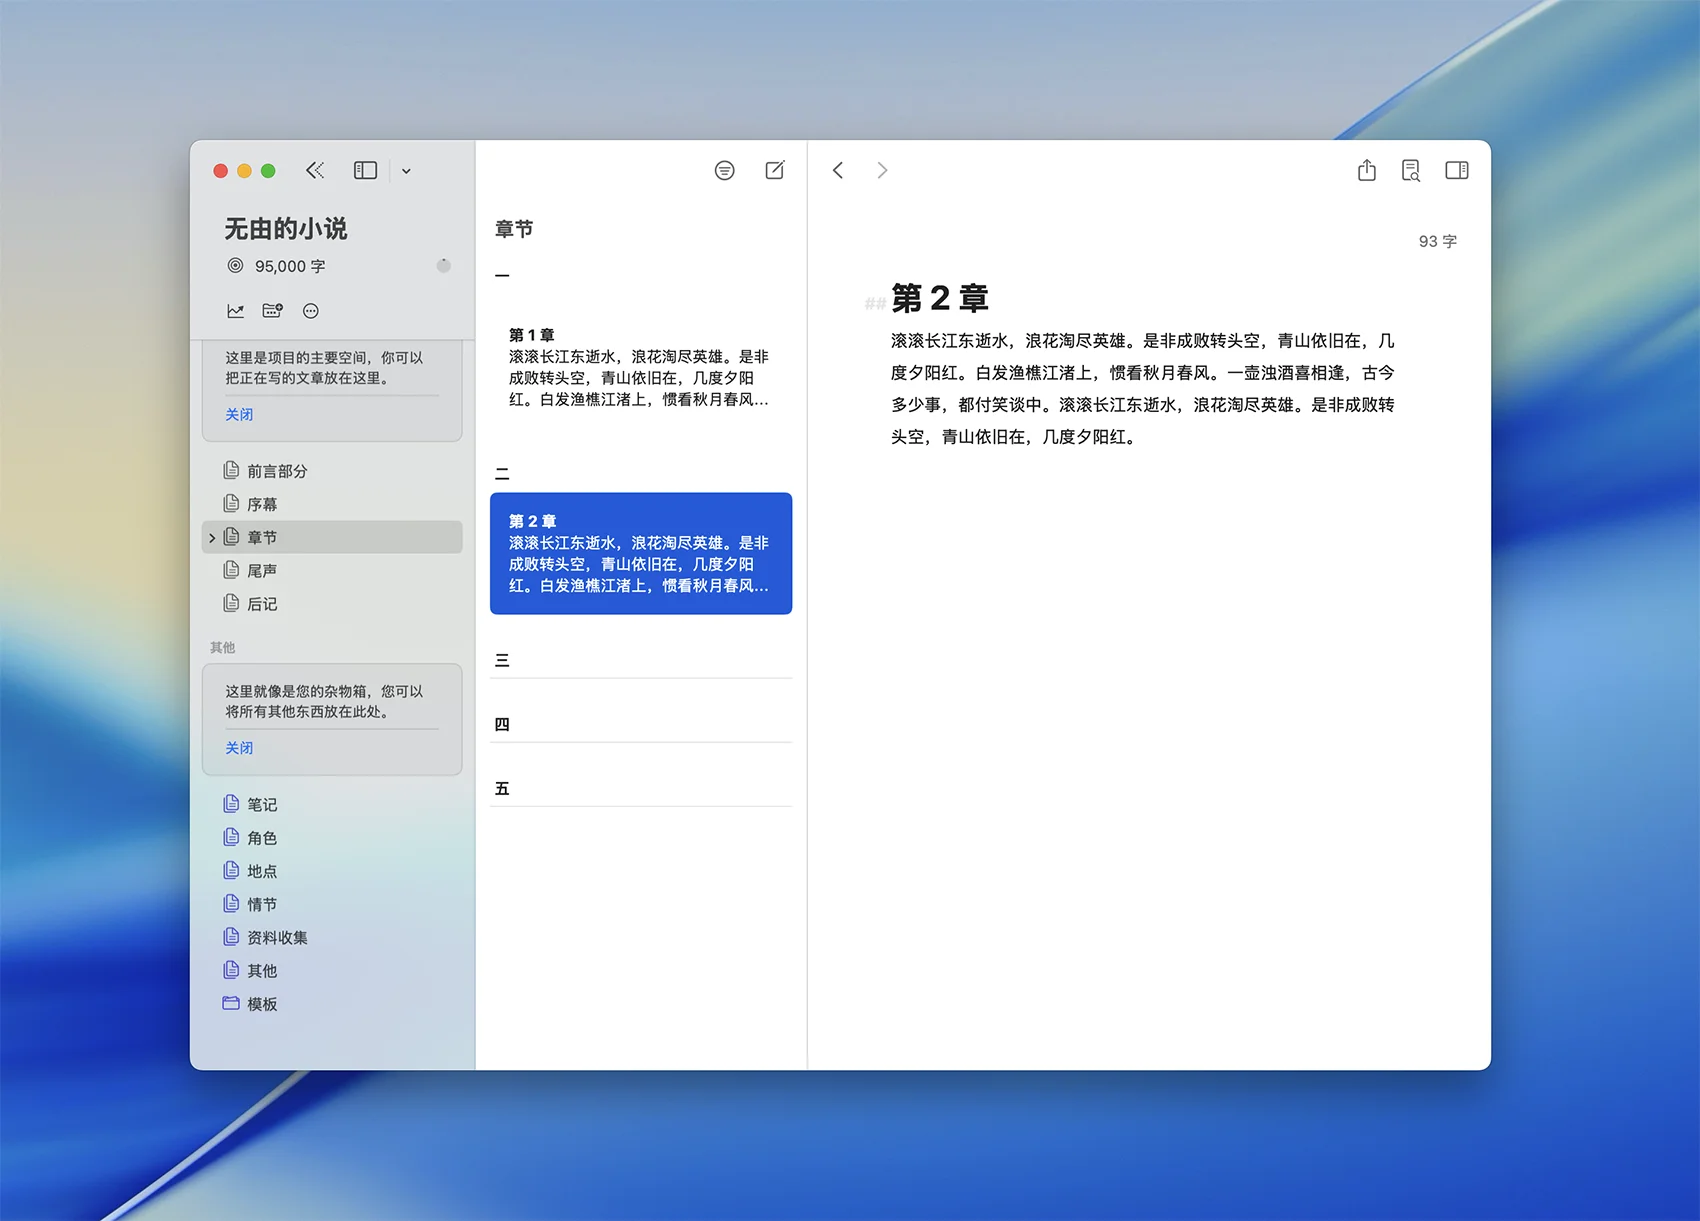Open the statistics chart icon

click(236, 311)
